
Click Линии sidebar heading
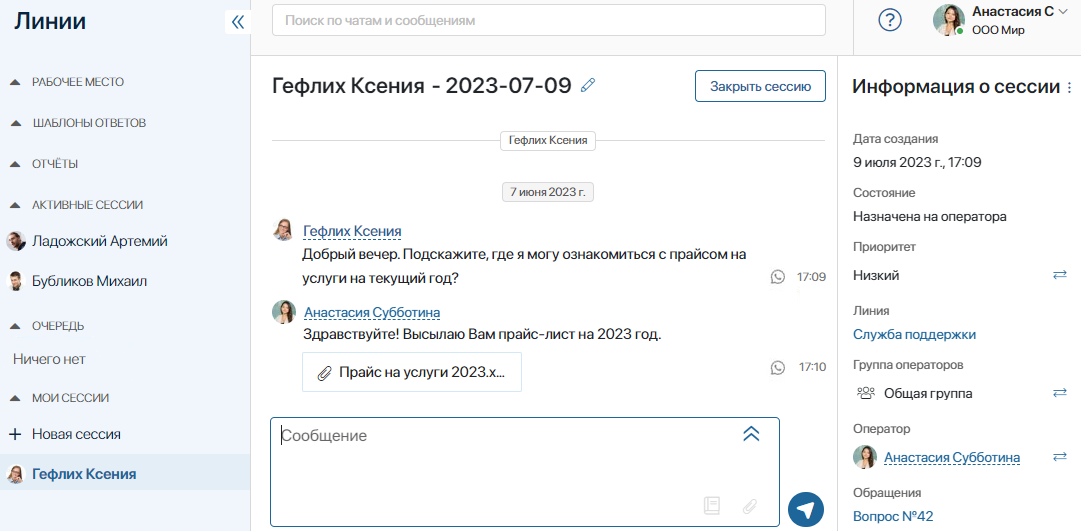[x=50, y=22]
